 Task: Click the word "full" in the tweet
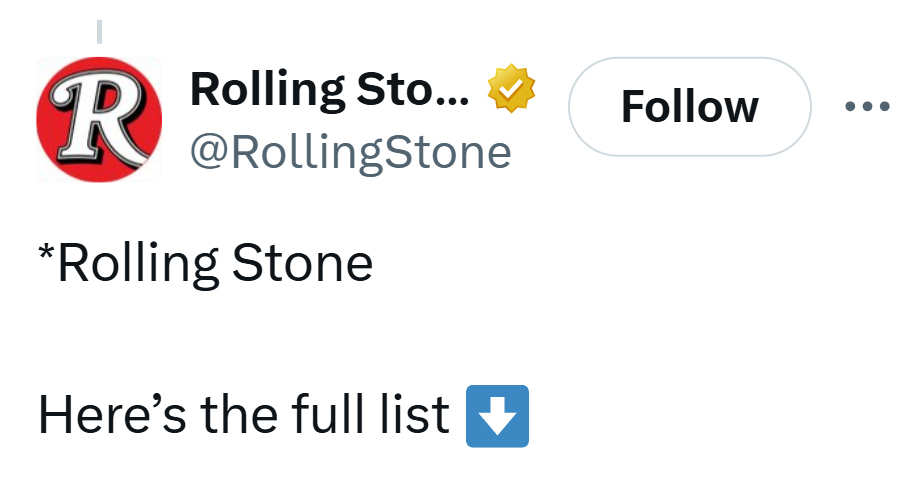tap(326, 416)
